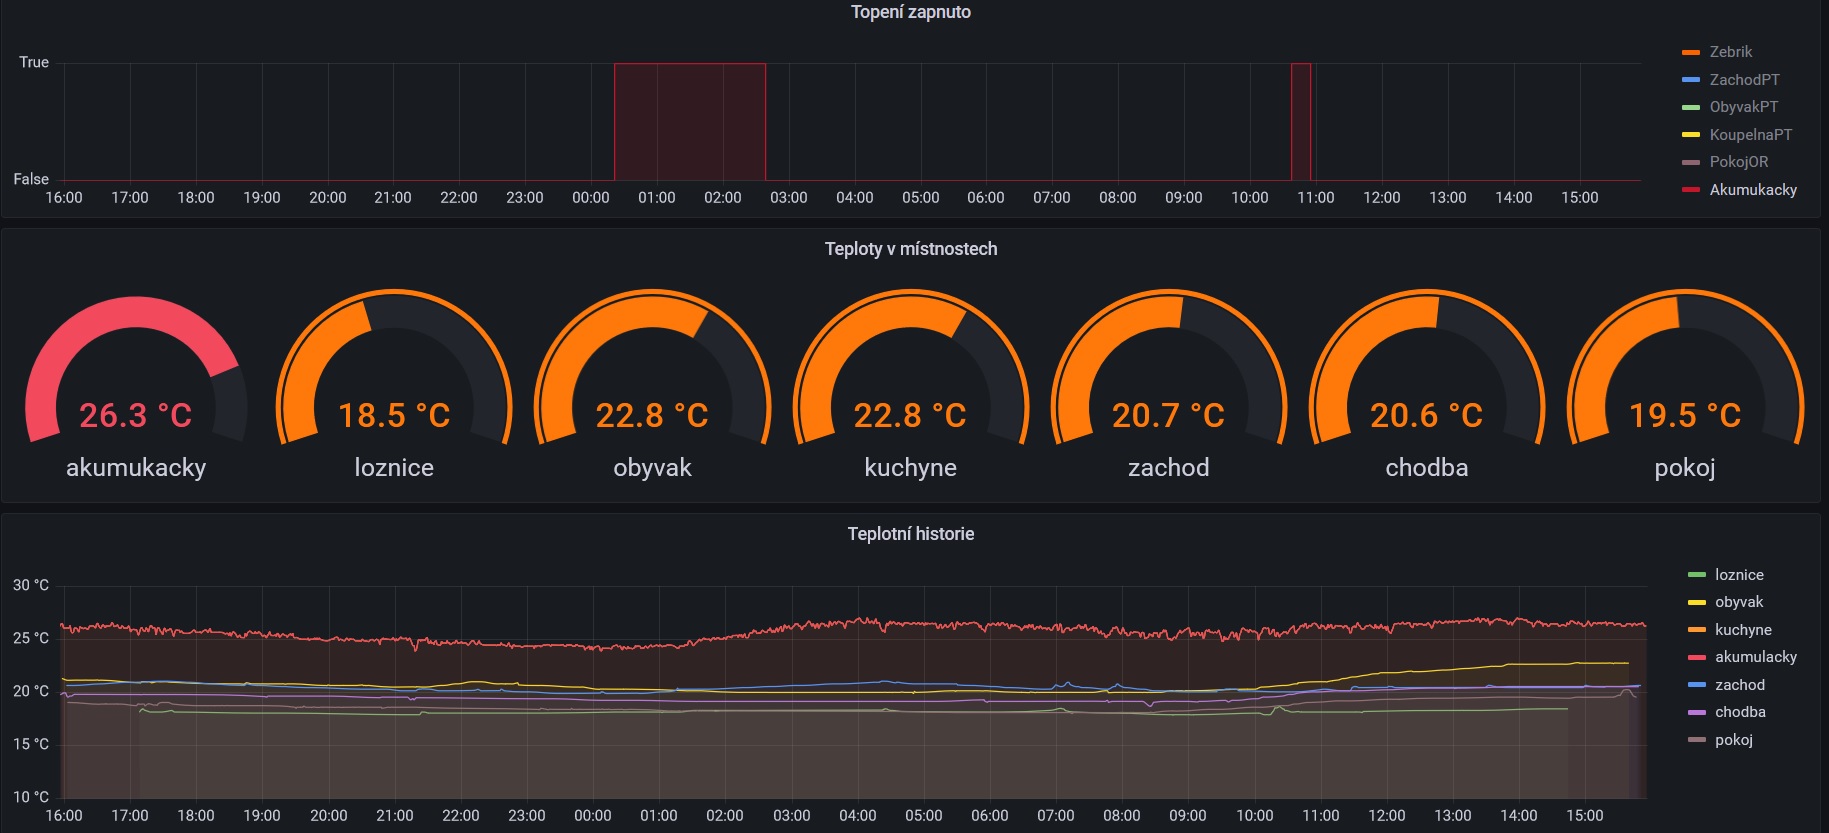Toggle the Akumukacky series in the legend
Screen dimensions: 1829x833
(x=1753, y=190)
